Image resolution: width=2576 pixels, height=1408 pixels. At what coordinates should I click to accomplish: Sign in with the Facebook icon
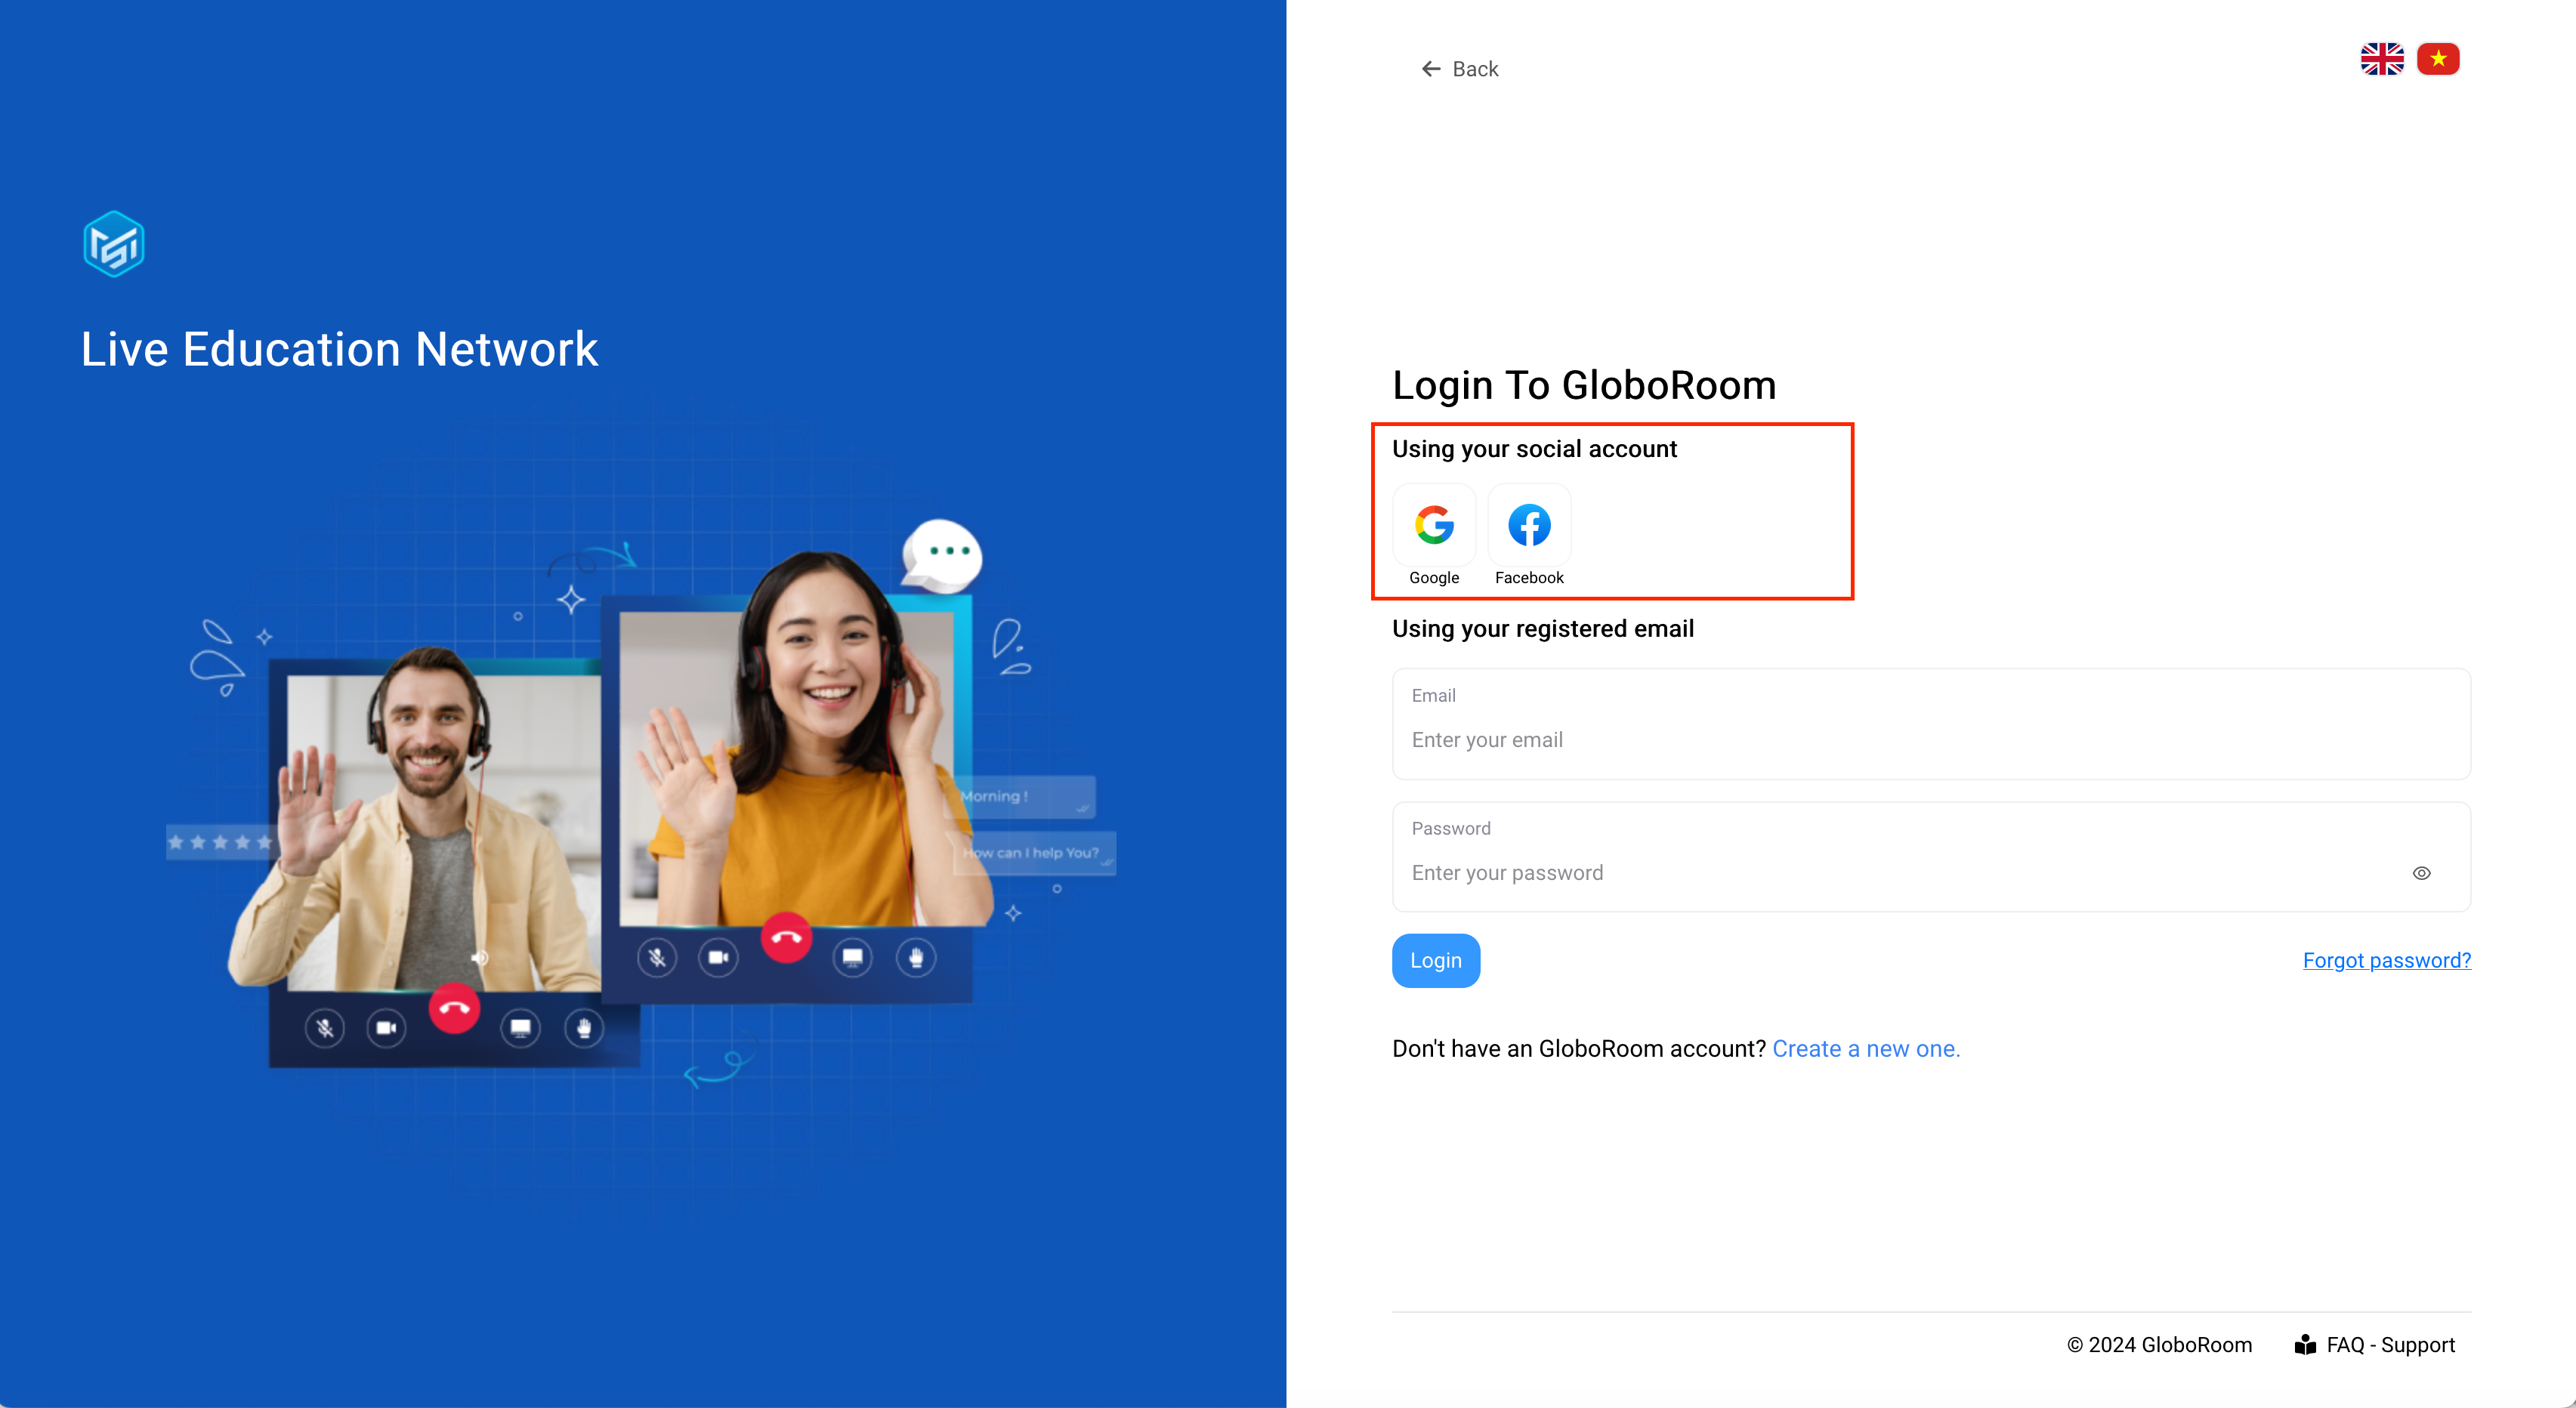point(1528,525)
